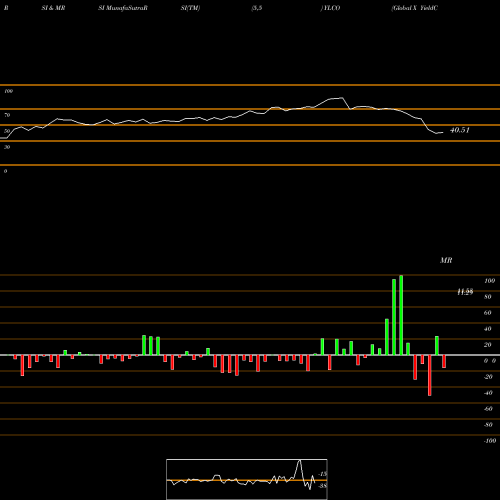Screen dimensions: 500x500
Task: Click the MR axis label 100
Action: click(x=490, y=281)
